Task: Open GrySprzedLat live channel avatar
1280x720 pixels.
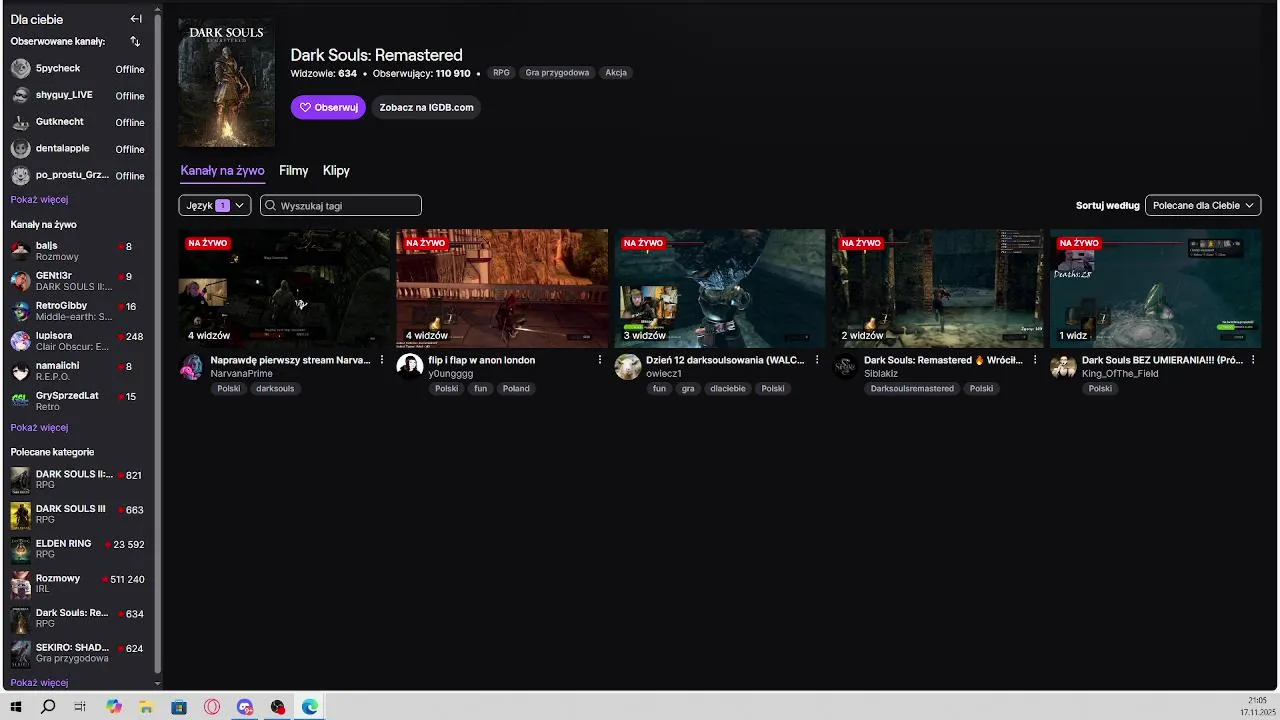Action: click(20, 401)
